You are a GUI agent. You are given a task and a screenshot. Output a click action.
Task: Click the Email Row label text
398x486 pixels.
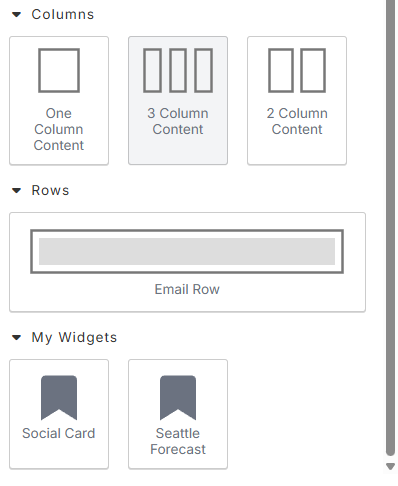187,289
